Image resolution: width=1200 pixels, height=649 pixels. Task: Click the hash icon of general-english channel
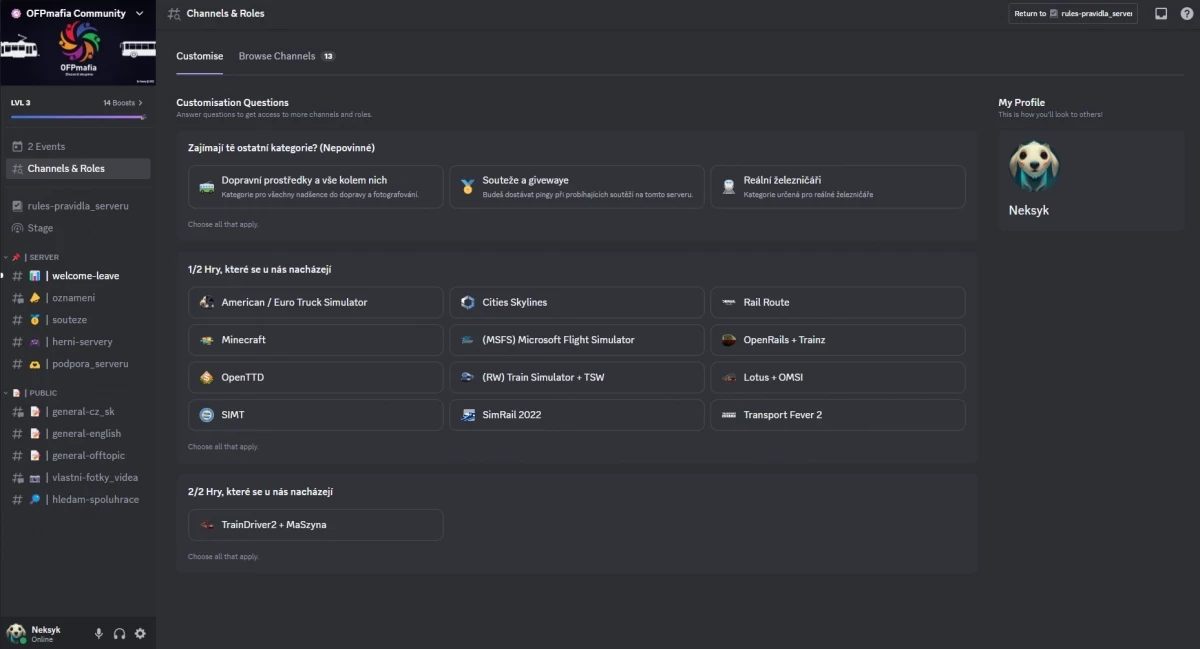(17, 434)
